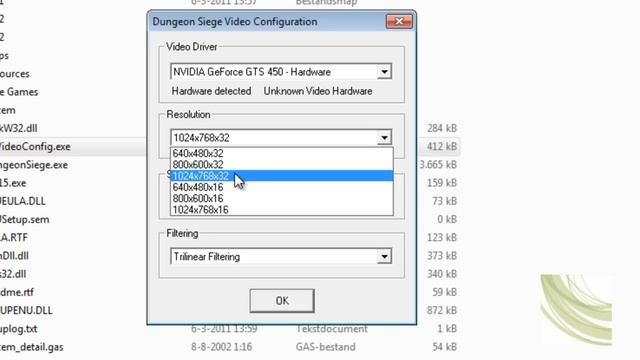Select the Setup.sem file in Explorer

click(25, 220)
